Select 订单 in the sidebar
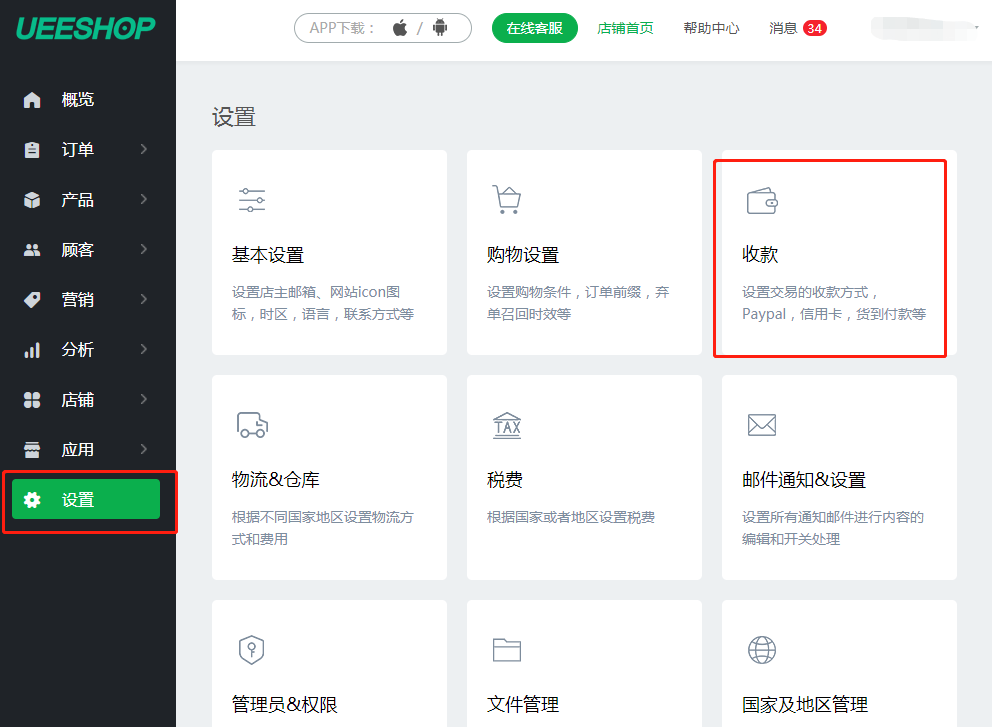This screenshot has height=727, width=992. coord(86,149)
